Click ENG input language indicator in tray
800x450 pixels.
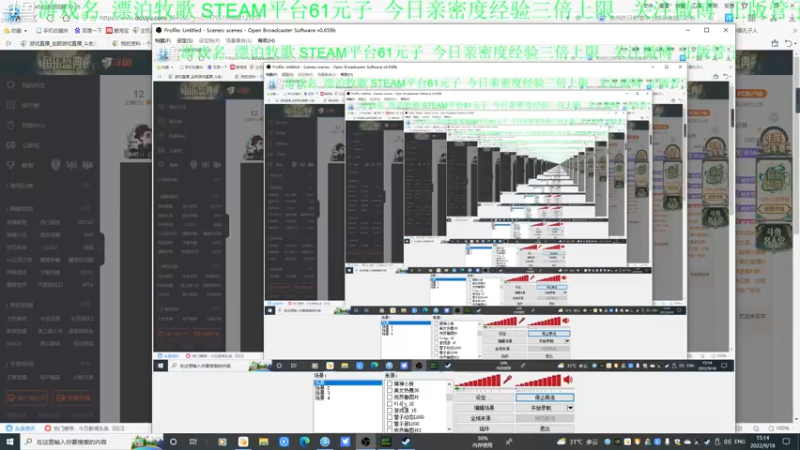(739, 442)
